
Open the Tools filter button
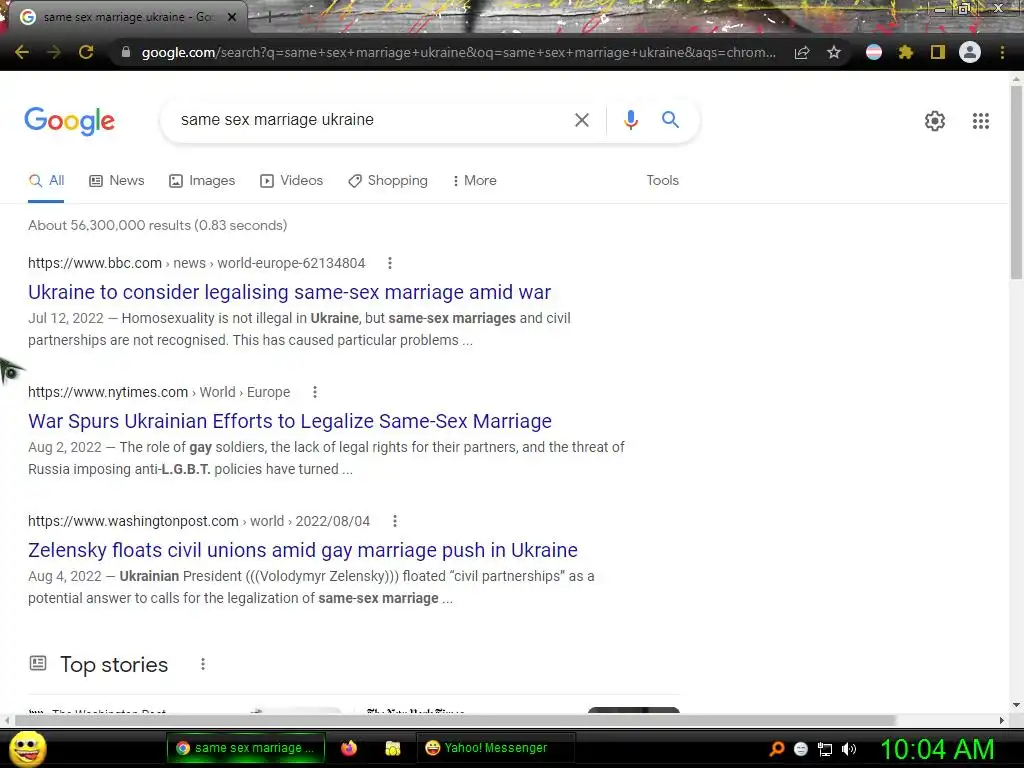click(662, 181)
